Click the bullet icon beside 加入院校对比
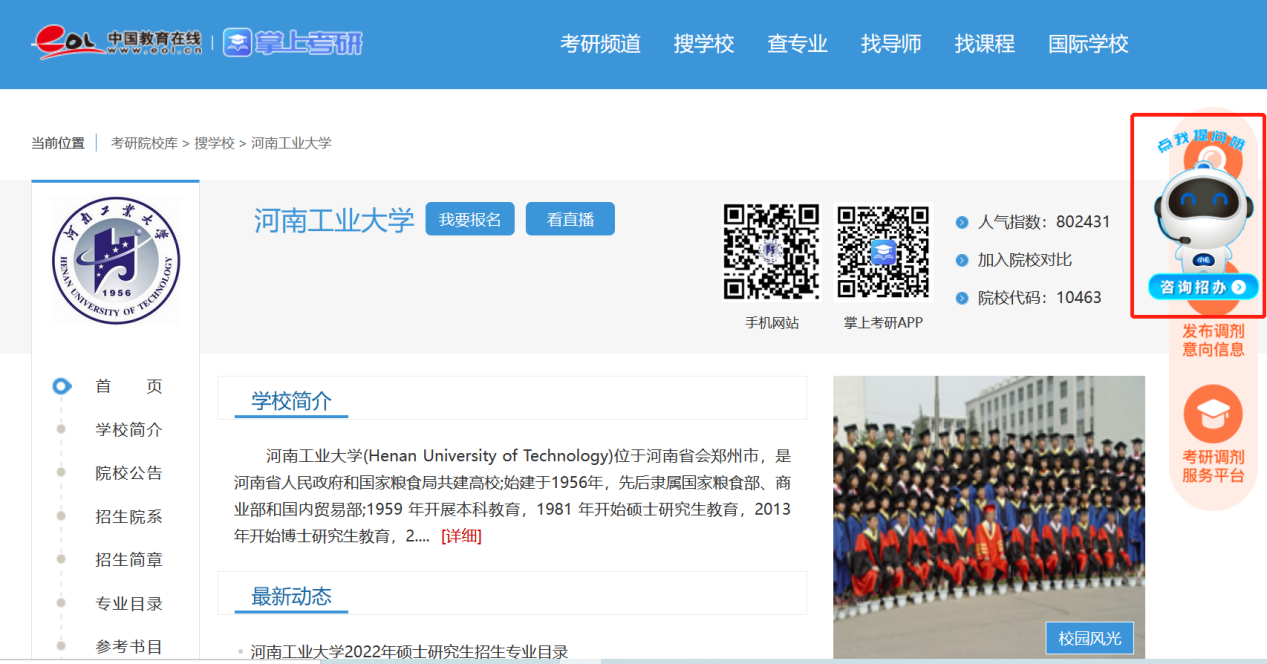Viewport: 1267px width, 664px height. tap(962, 260)
